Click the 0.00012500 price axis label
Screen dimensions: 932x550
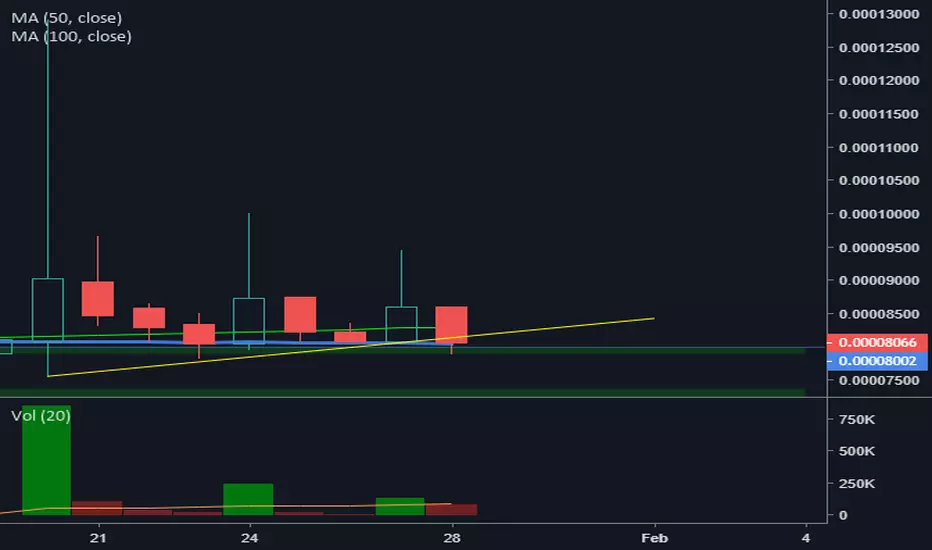pyautogui.click(x=879, y=48)
